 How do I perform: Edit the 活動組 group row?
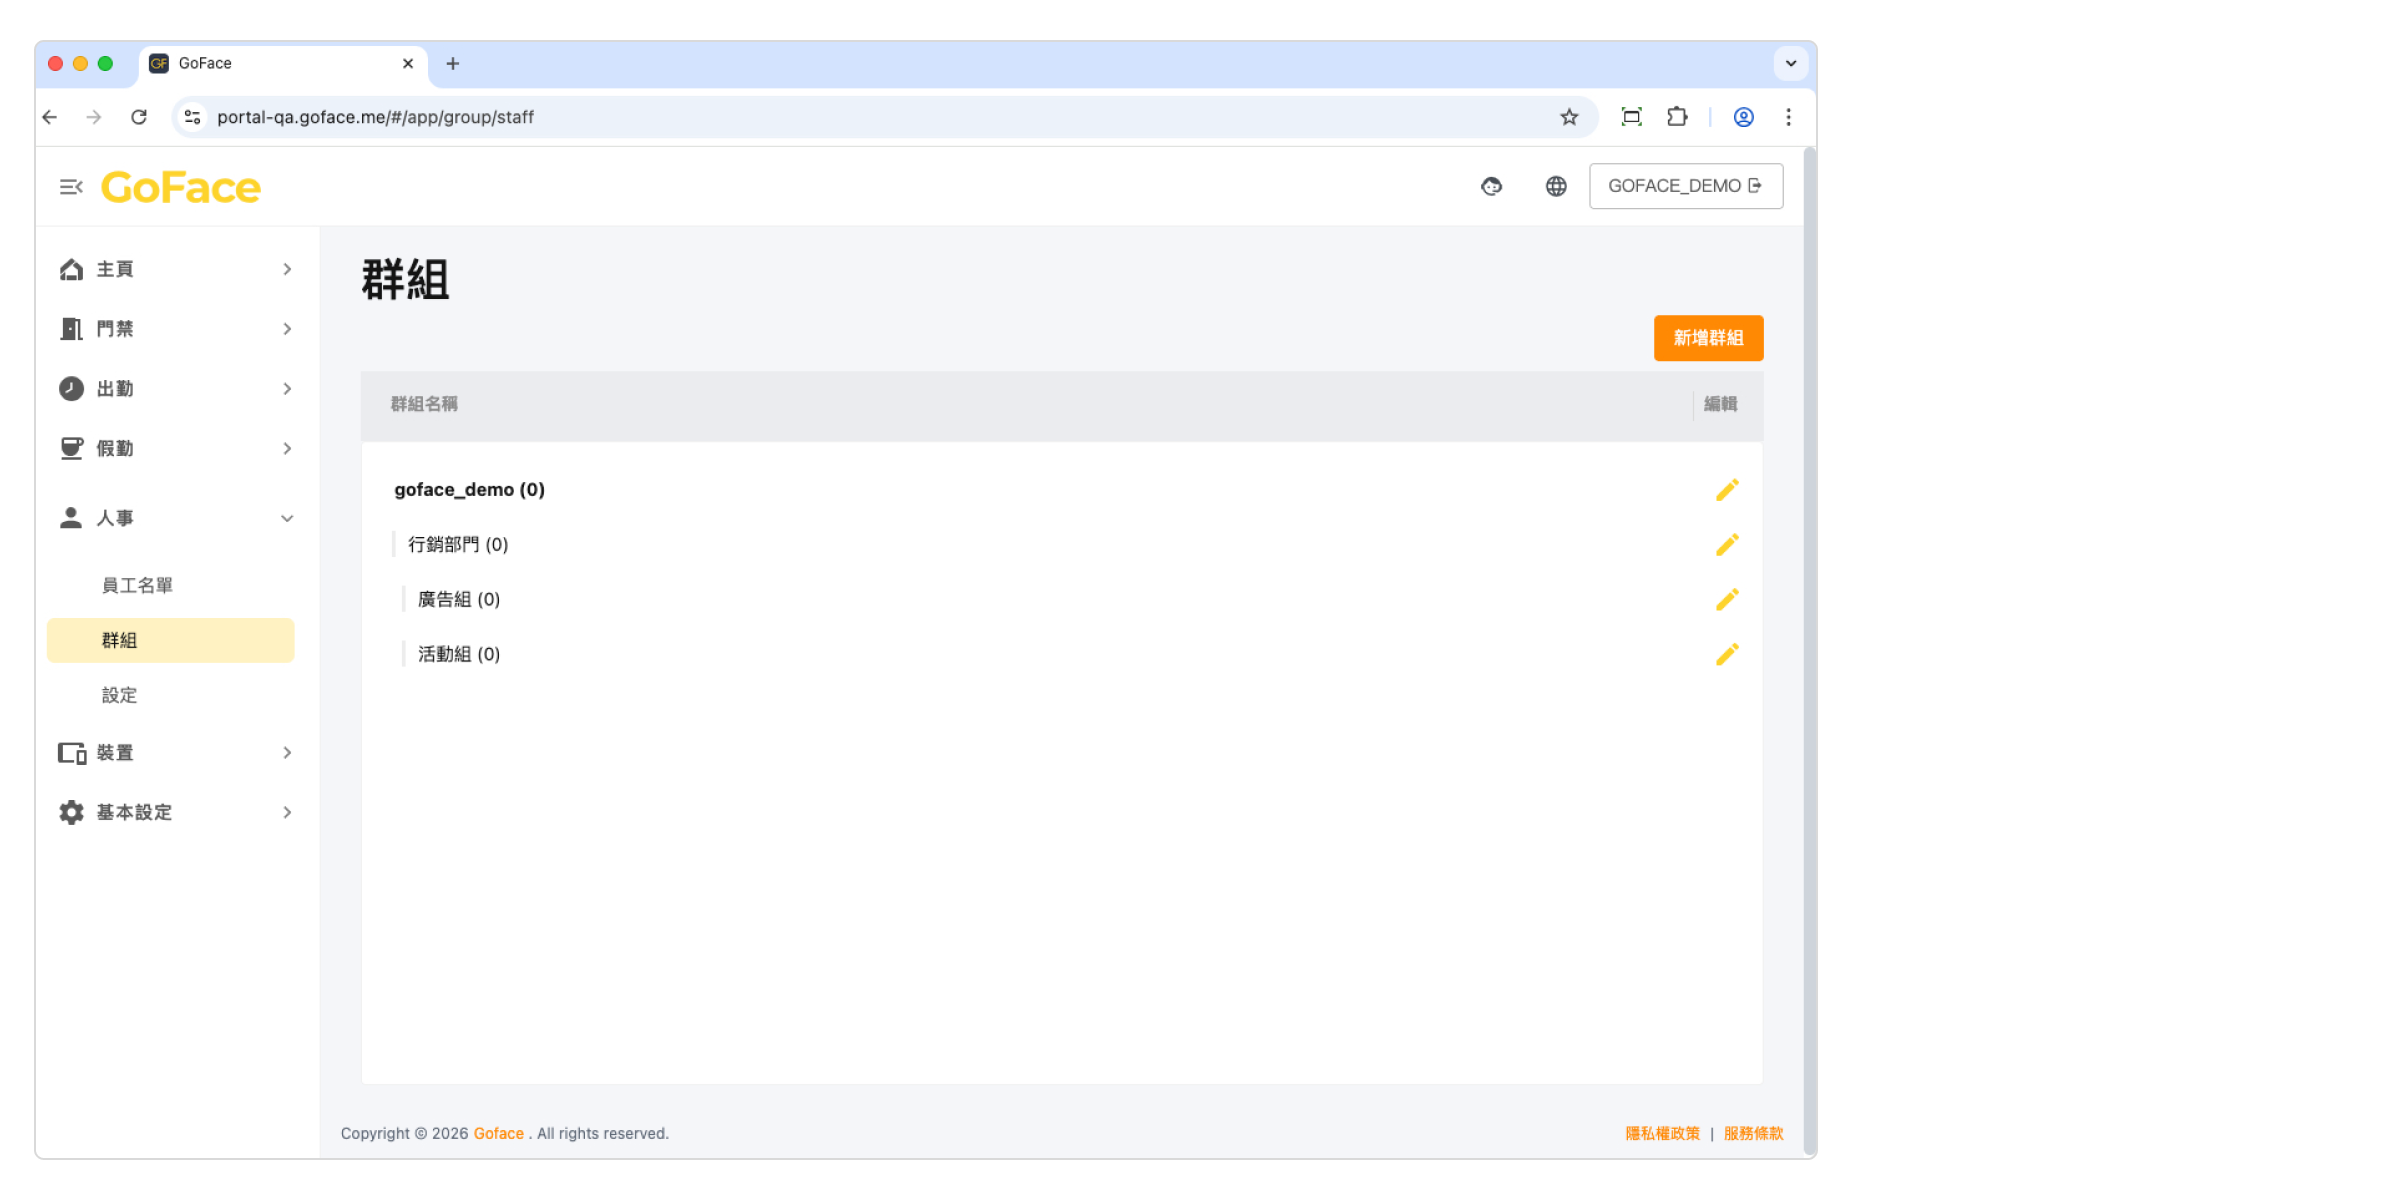[1726, 655]
